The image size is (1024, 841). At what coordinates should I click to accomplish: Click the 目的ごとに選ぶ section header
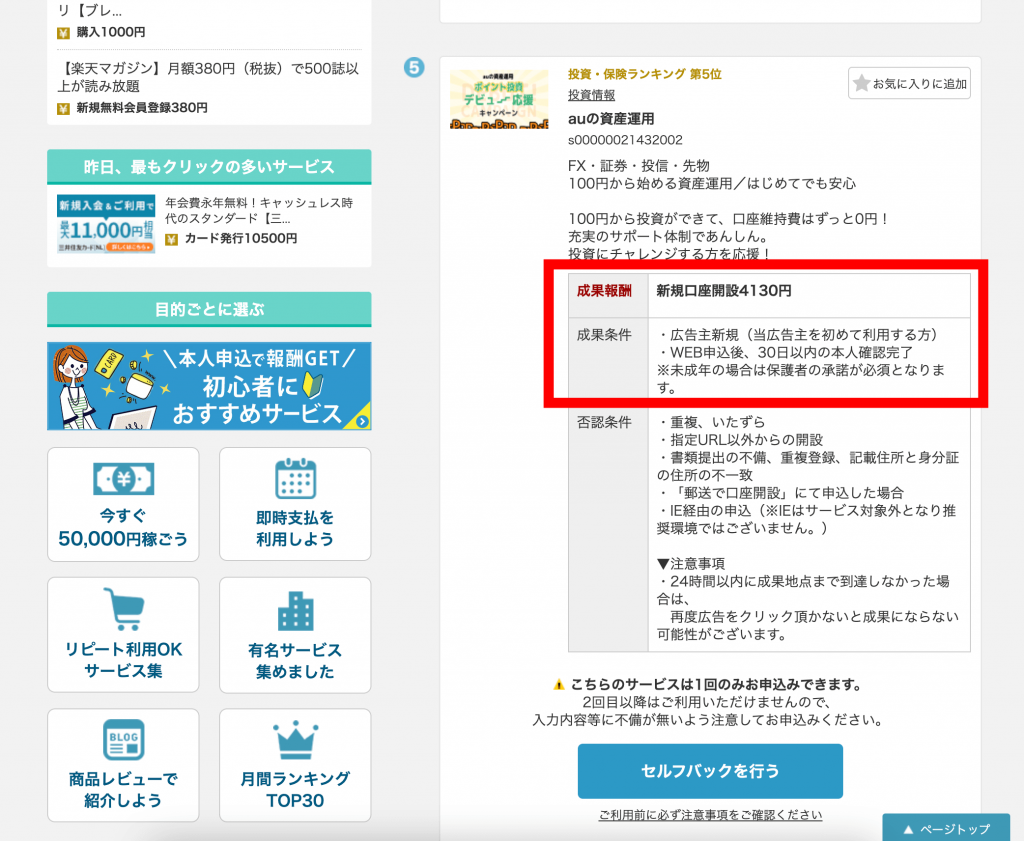[208, 309]
